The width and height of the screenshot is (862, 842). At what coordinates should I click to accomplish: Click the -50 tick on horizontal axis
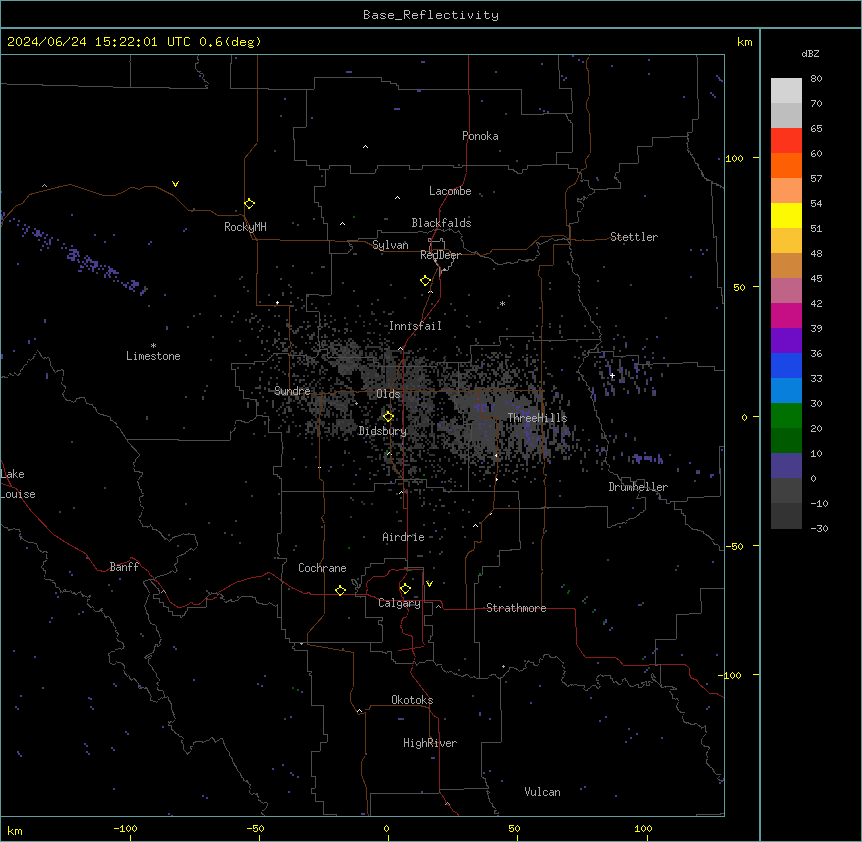pos(255,828)
